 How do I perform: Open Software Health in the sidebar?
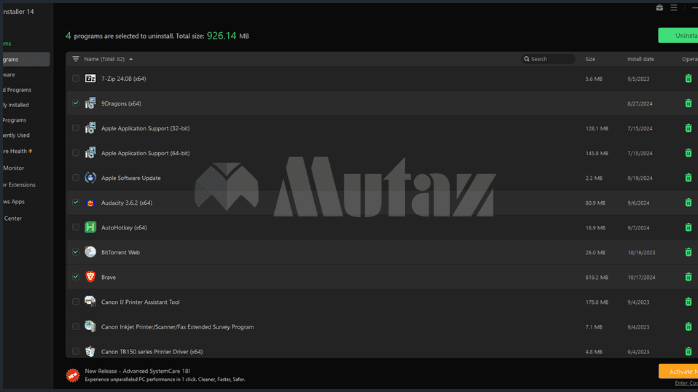(16, 151)
